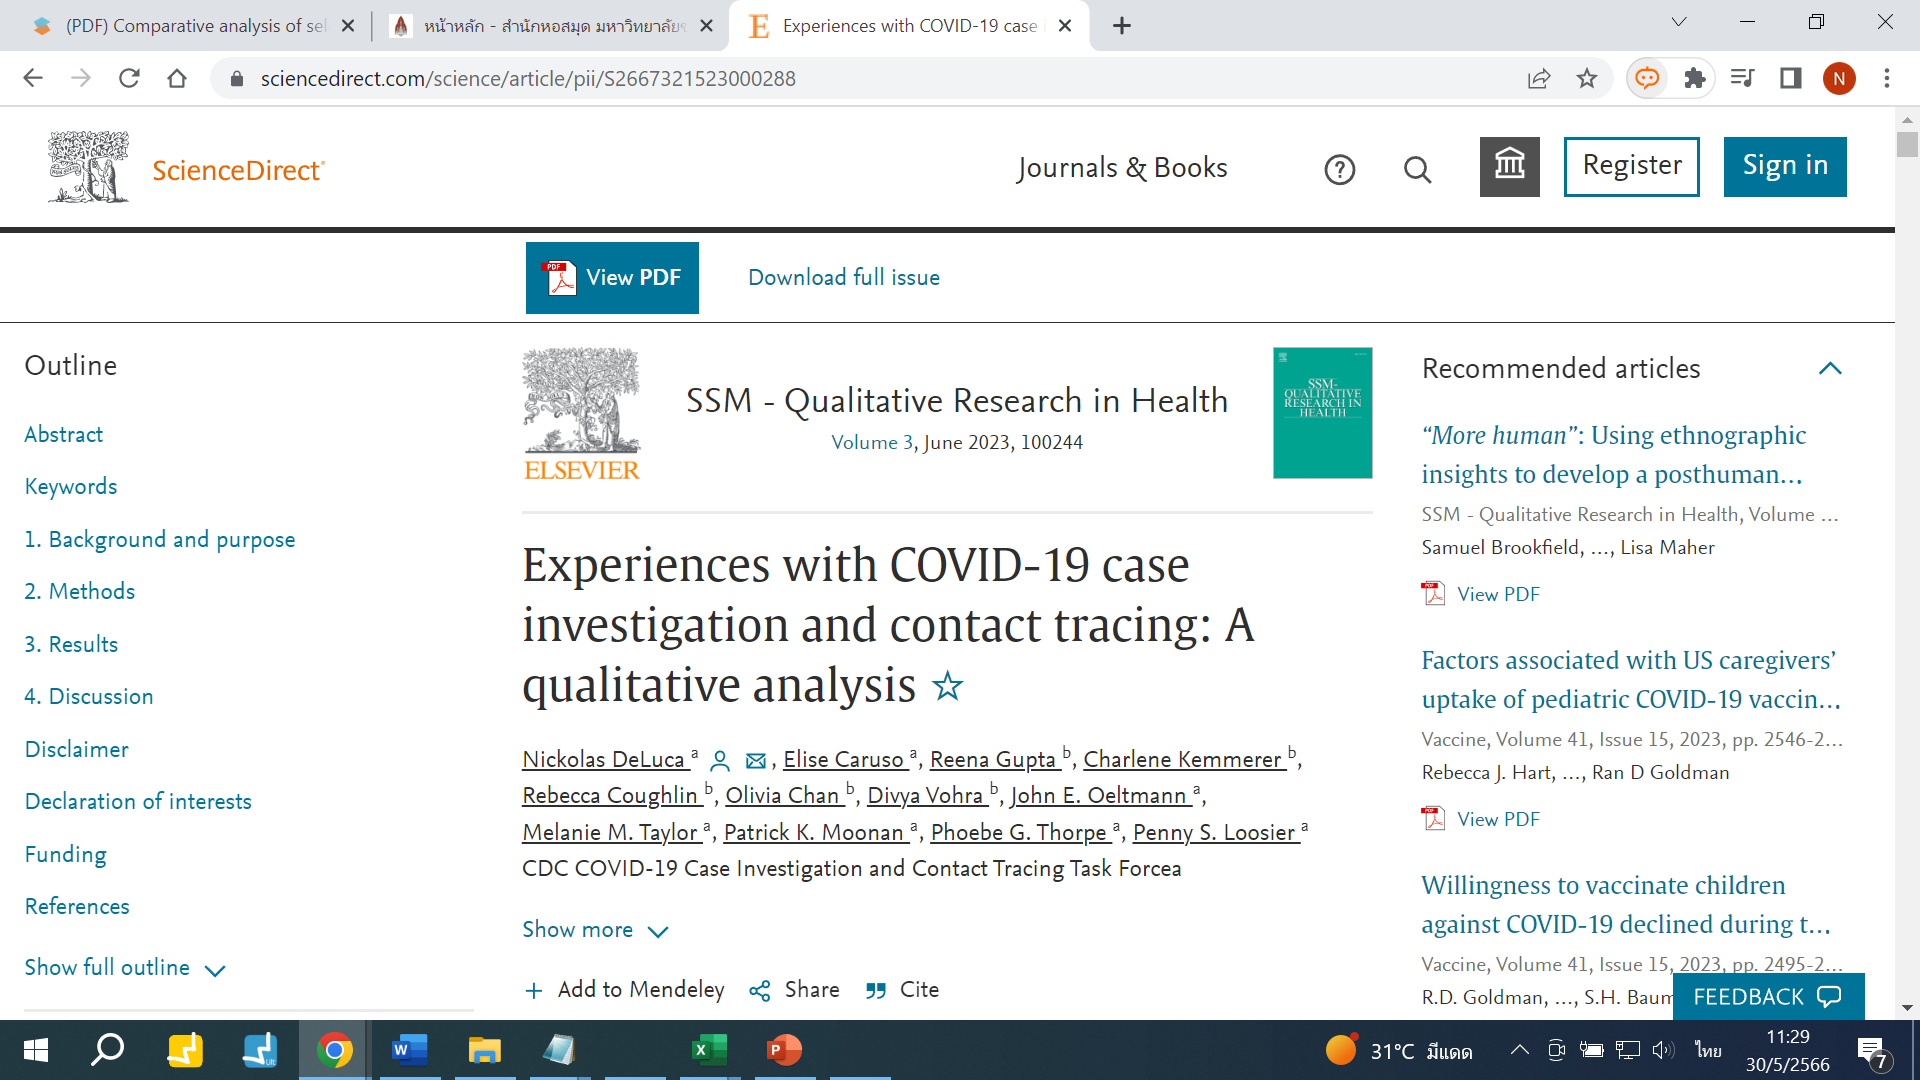The width and height of the screenshot is (1920, 1080).
Task: Click the Cite button
Action: (x=903, y=990)
